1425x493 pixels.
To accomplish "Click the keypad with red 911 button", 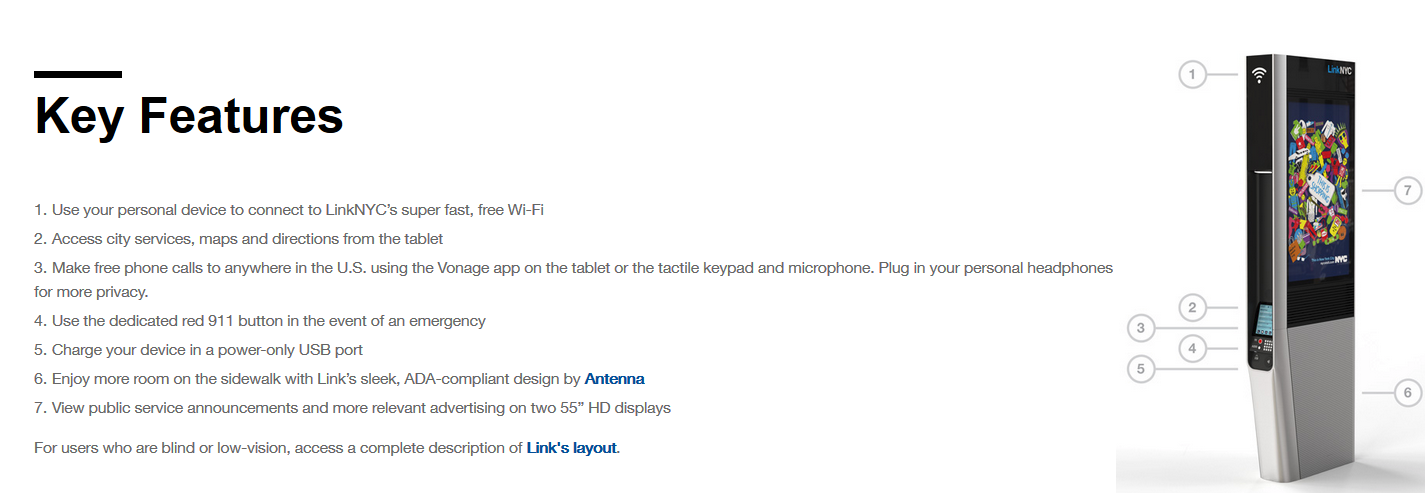I will [x=1264, y=347].
